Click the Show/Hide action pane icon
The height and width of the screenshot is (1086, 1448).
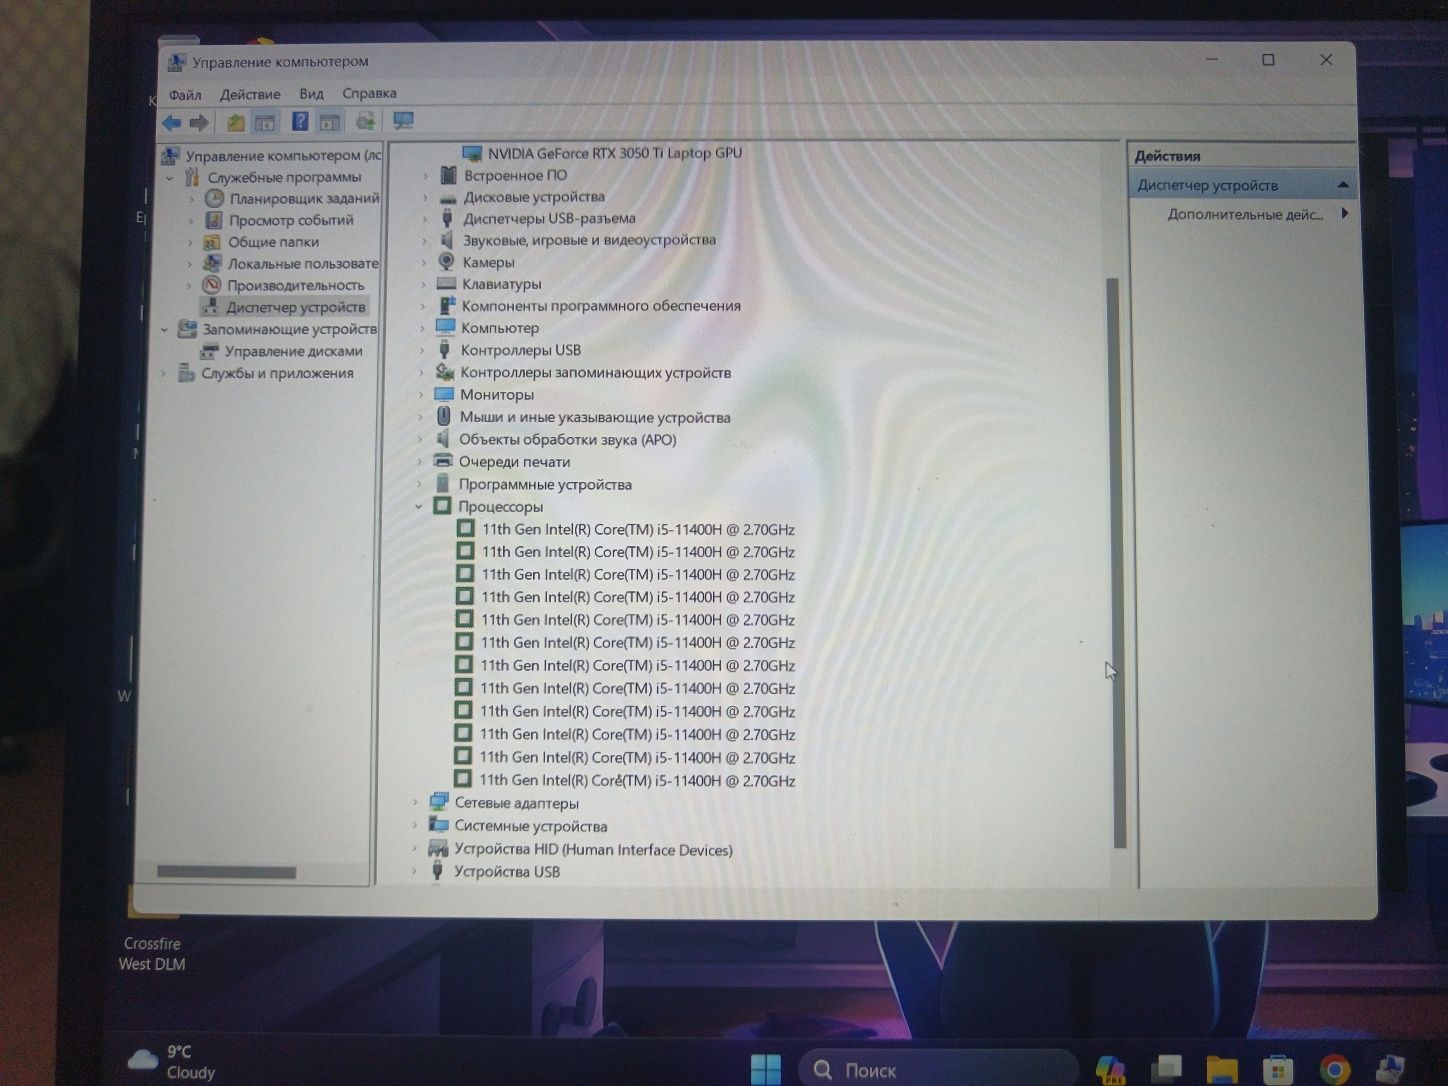click(x=330, y=123)
